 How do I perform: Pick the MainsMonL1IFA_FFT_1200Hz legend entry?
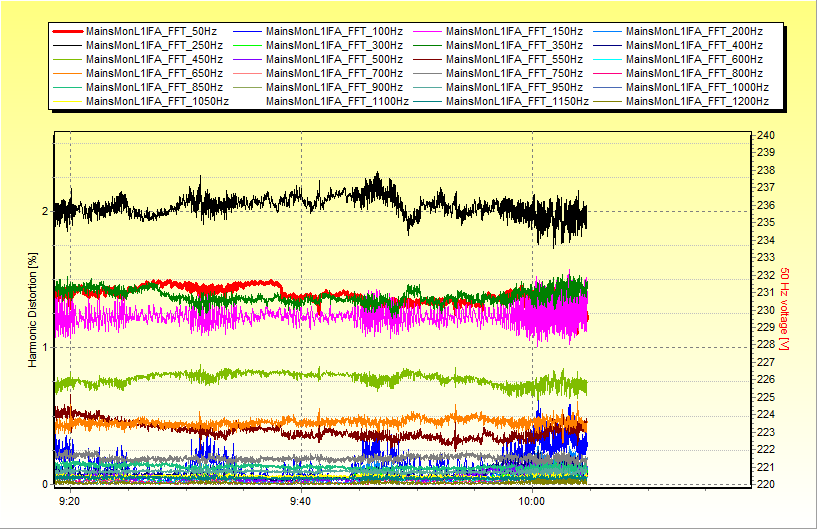coord(697,101)
